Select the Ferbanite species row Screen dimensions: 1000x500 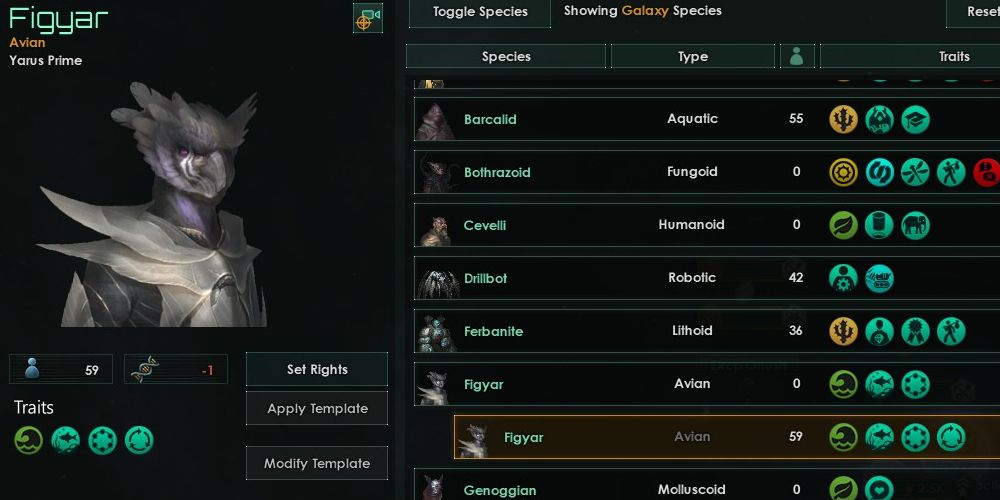tap(707, 331)
